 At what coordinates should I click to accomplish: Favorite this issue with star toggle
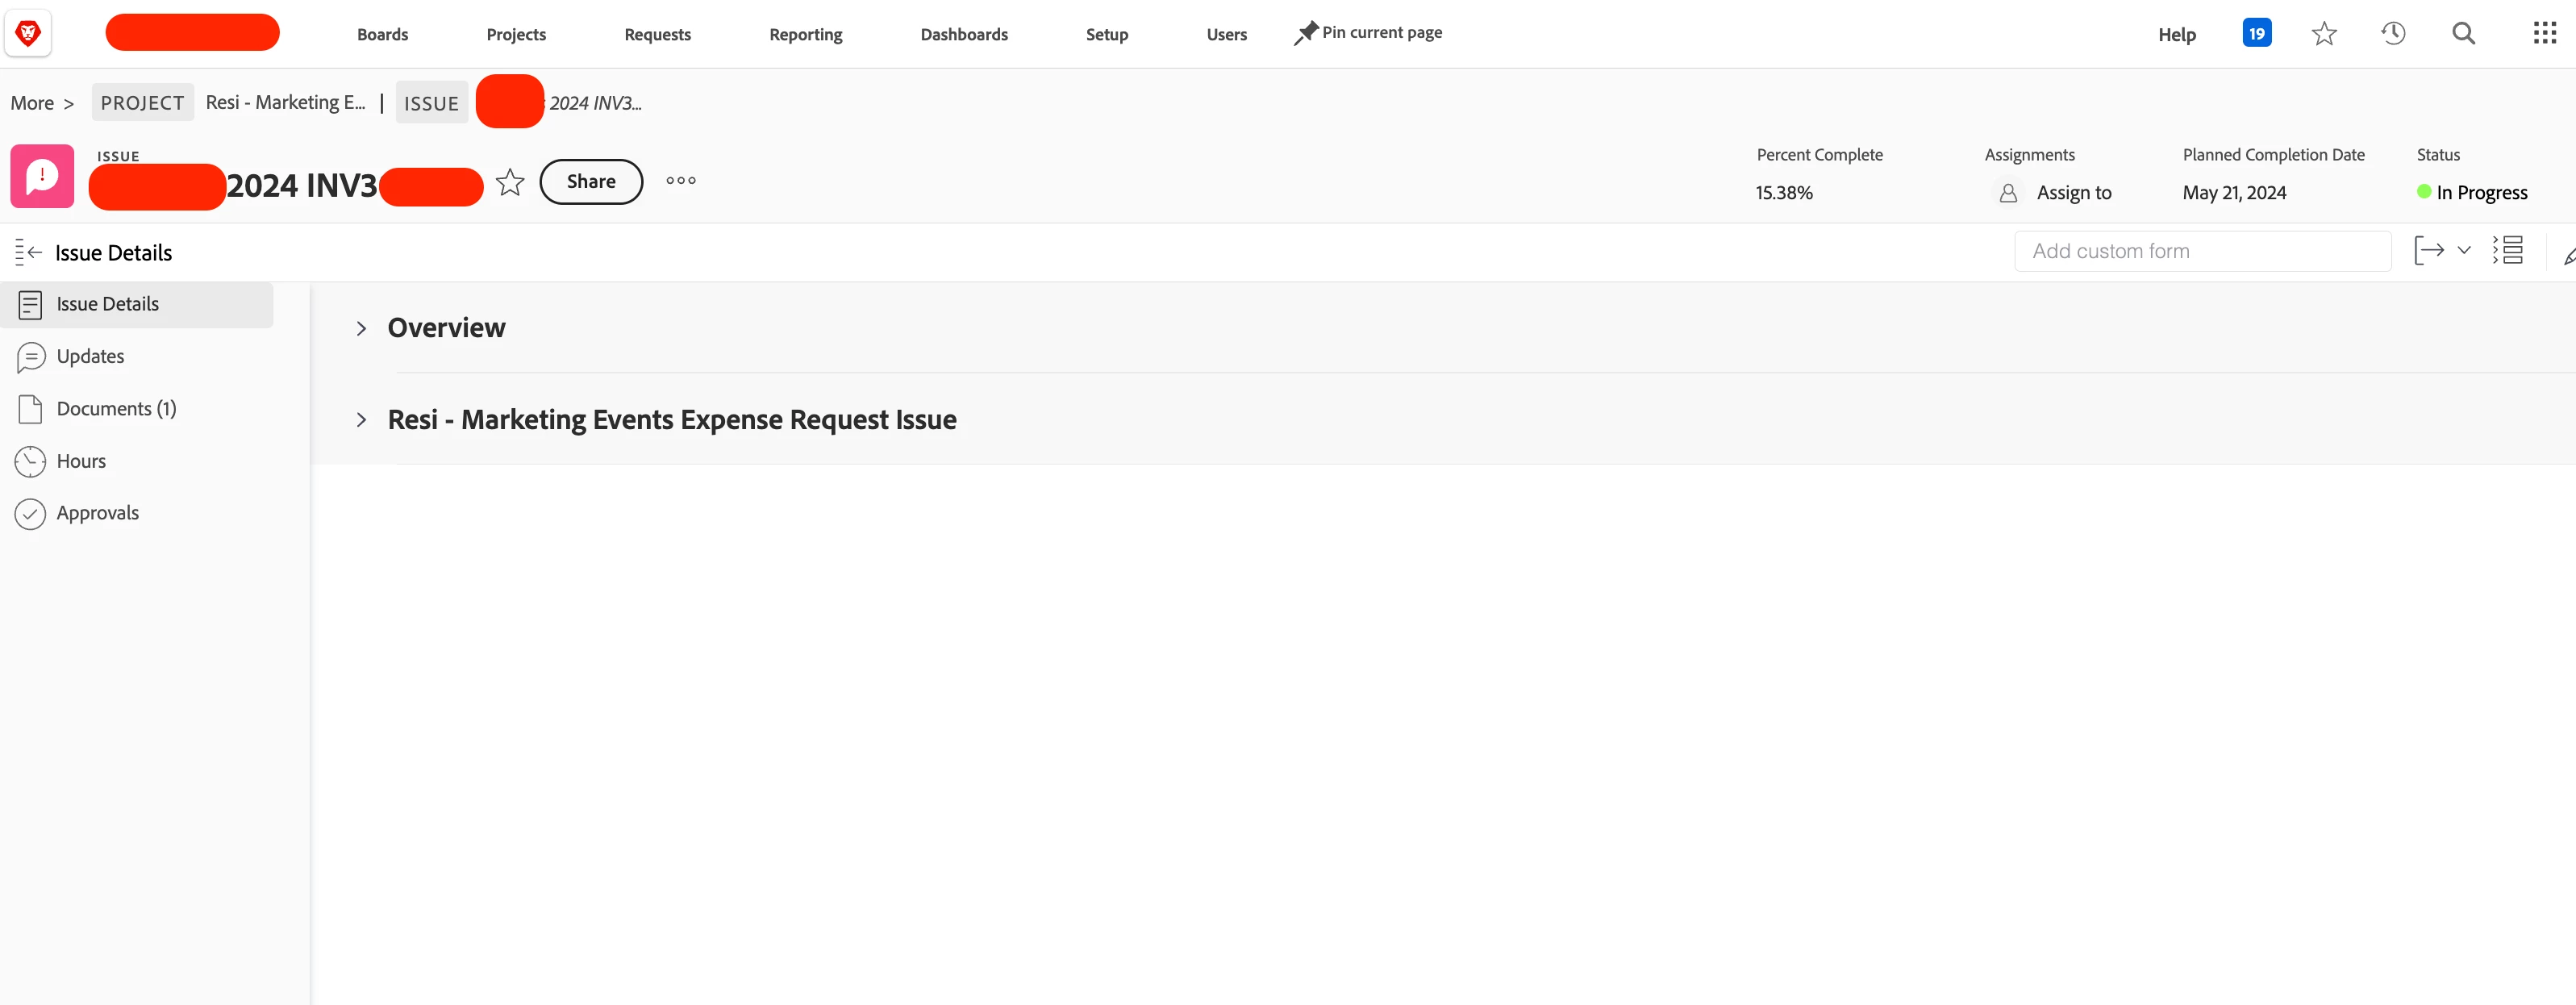pyautogui.click(x=510, y=182)
